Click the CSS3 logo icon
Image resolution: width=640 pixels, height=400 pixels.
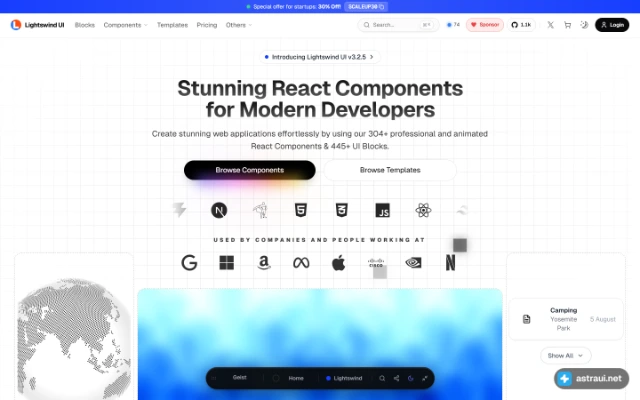342,210
